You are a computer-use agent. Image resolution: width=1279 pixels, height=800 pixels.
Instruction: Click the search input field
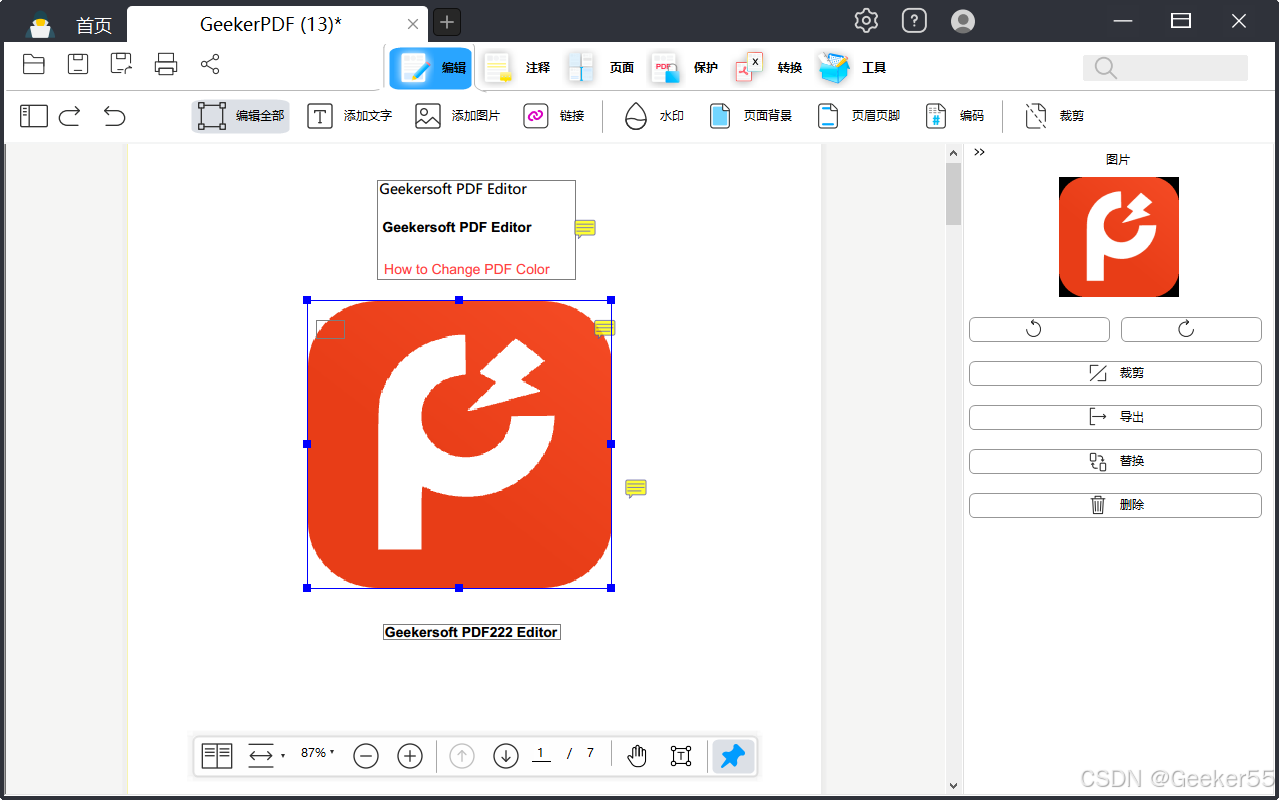[x=1165, y=68]
